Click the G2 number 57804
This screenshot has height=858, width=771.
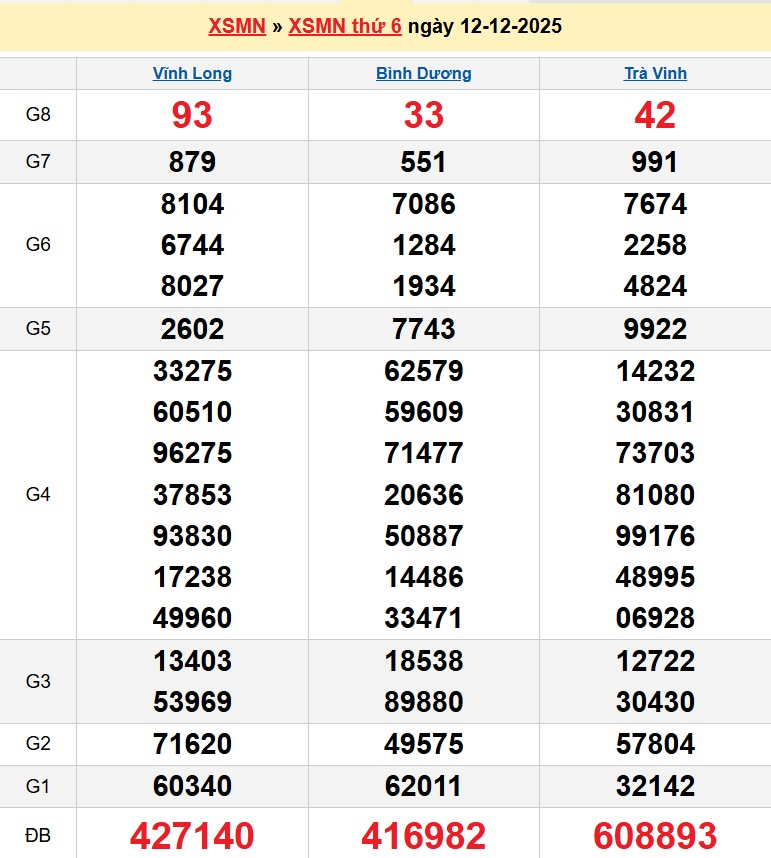(x=655, y=744)
